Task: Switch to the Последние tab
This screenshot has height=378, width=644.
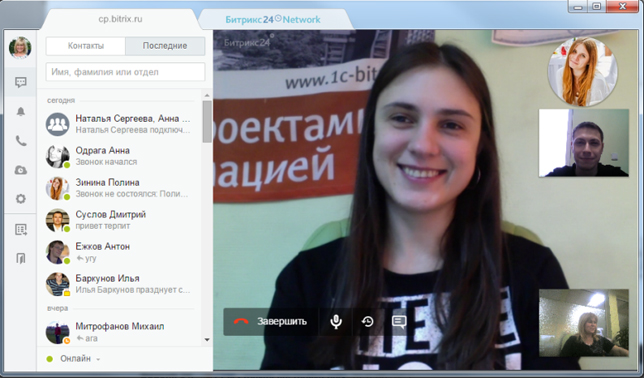Action: click(x=165, y=46)
